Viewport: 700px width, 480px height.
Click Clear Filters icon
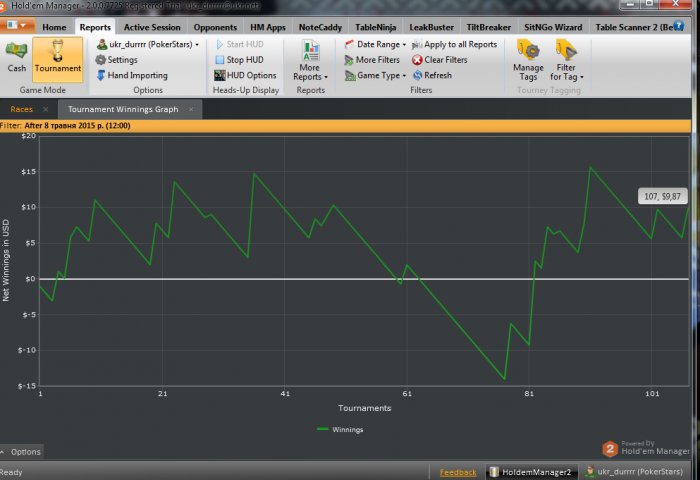click(418, 60)
